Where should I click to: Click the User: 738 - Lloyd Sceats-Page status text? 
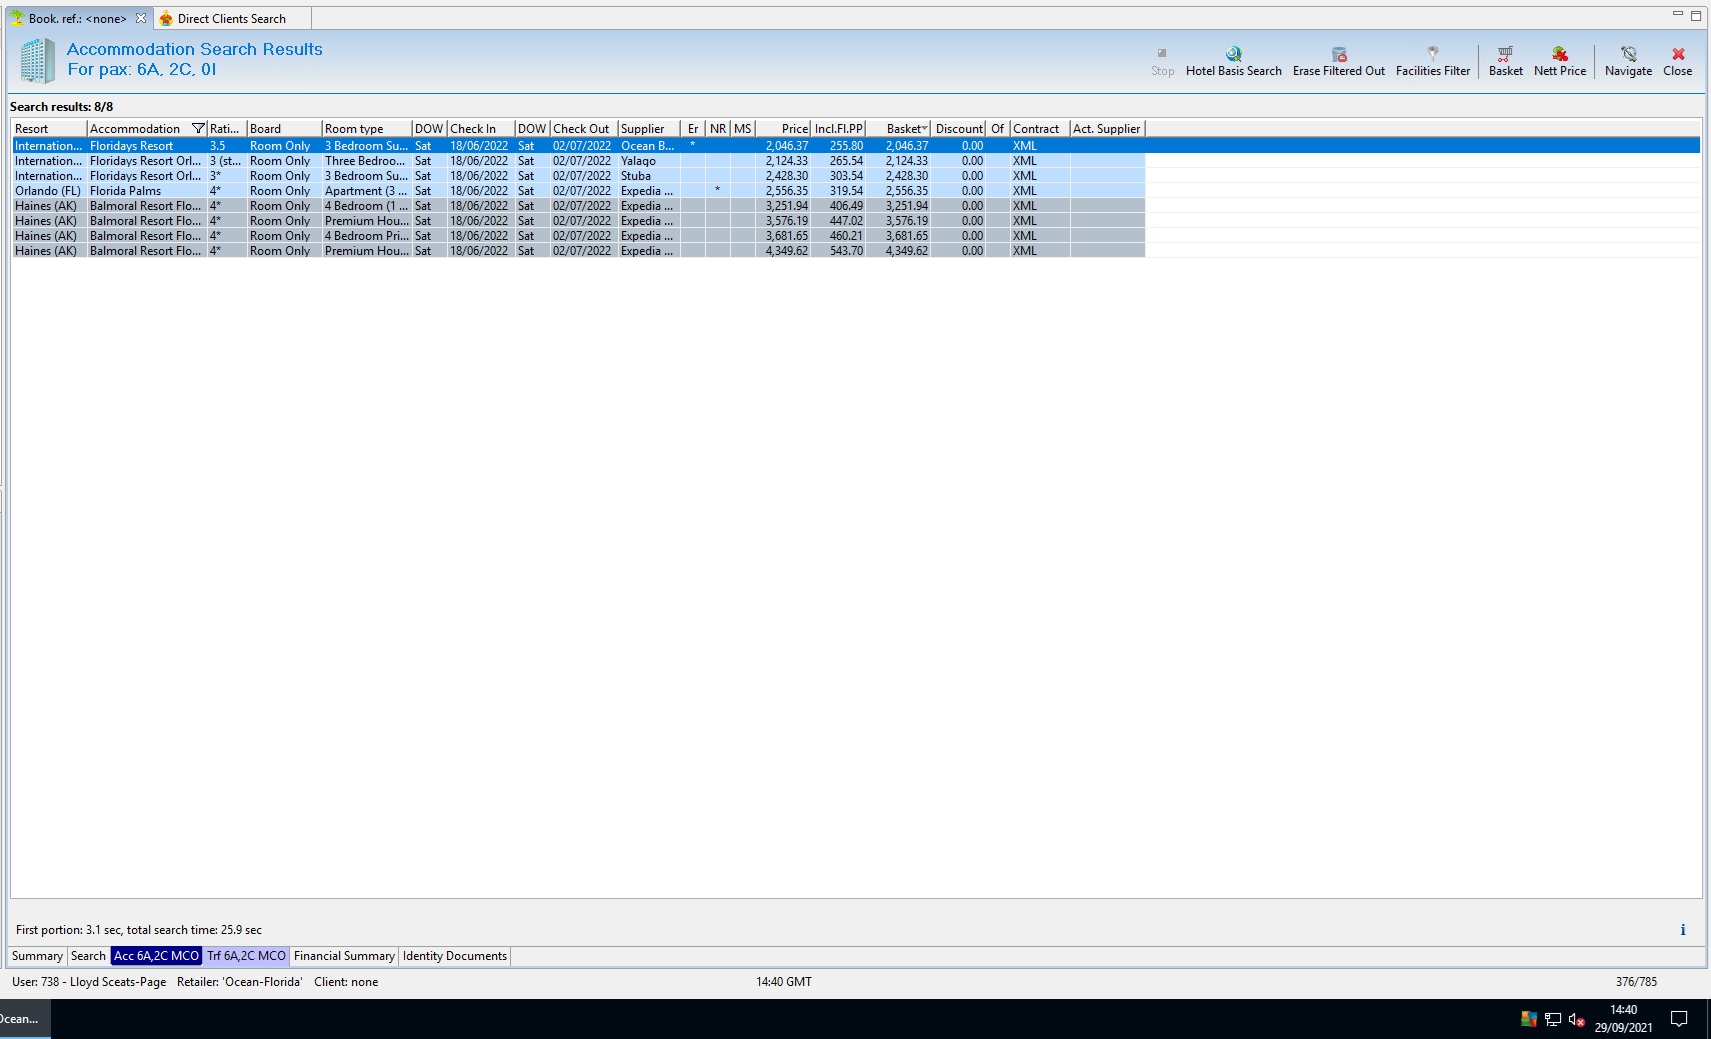89,982
